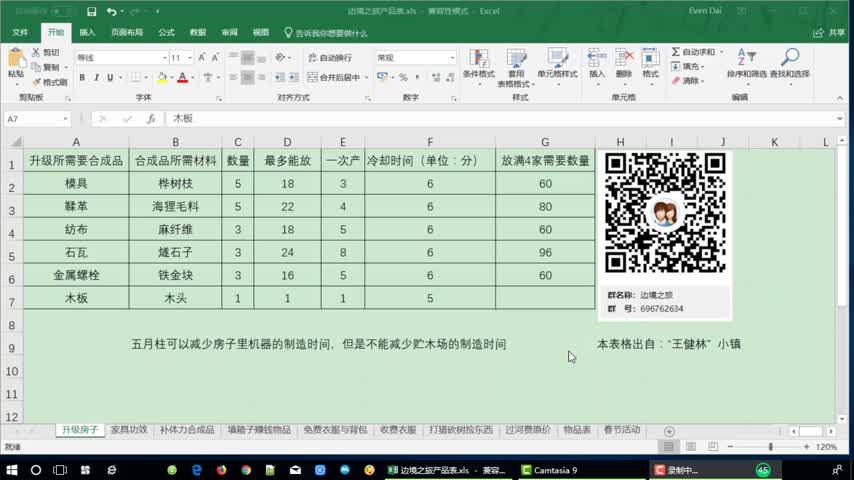
Task: Click the Format Painter icon
Action: [x=36, y=82]
